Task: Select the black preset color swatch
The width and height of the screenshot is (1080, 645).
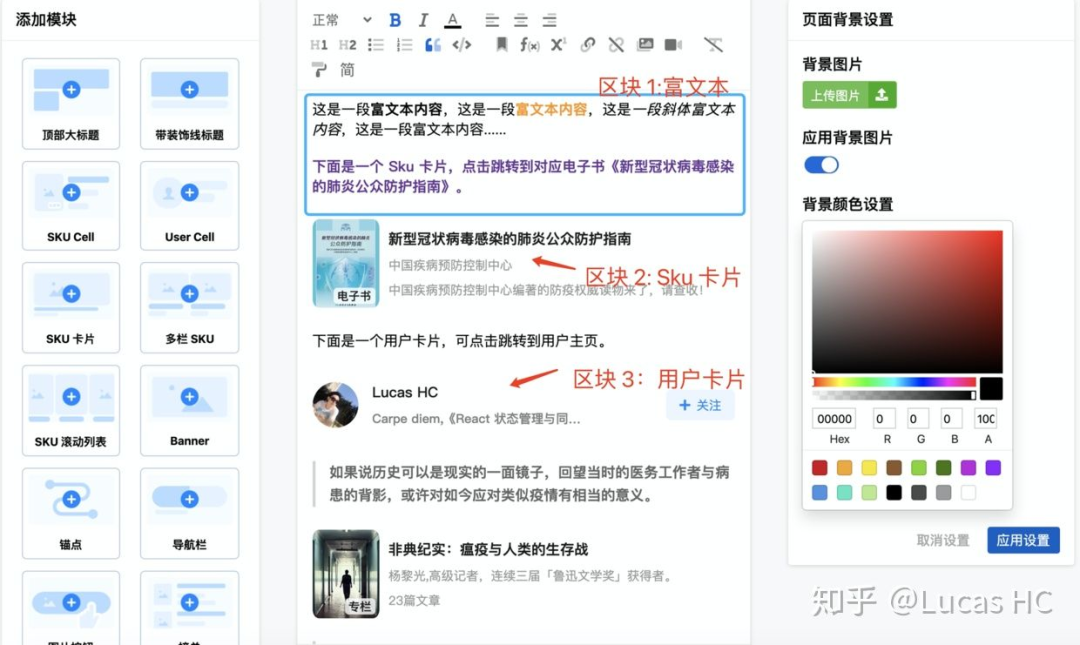Action: point(894,493)
